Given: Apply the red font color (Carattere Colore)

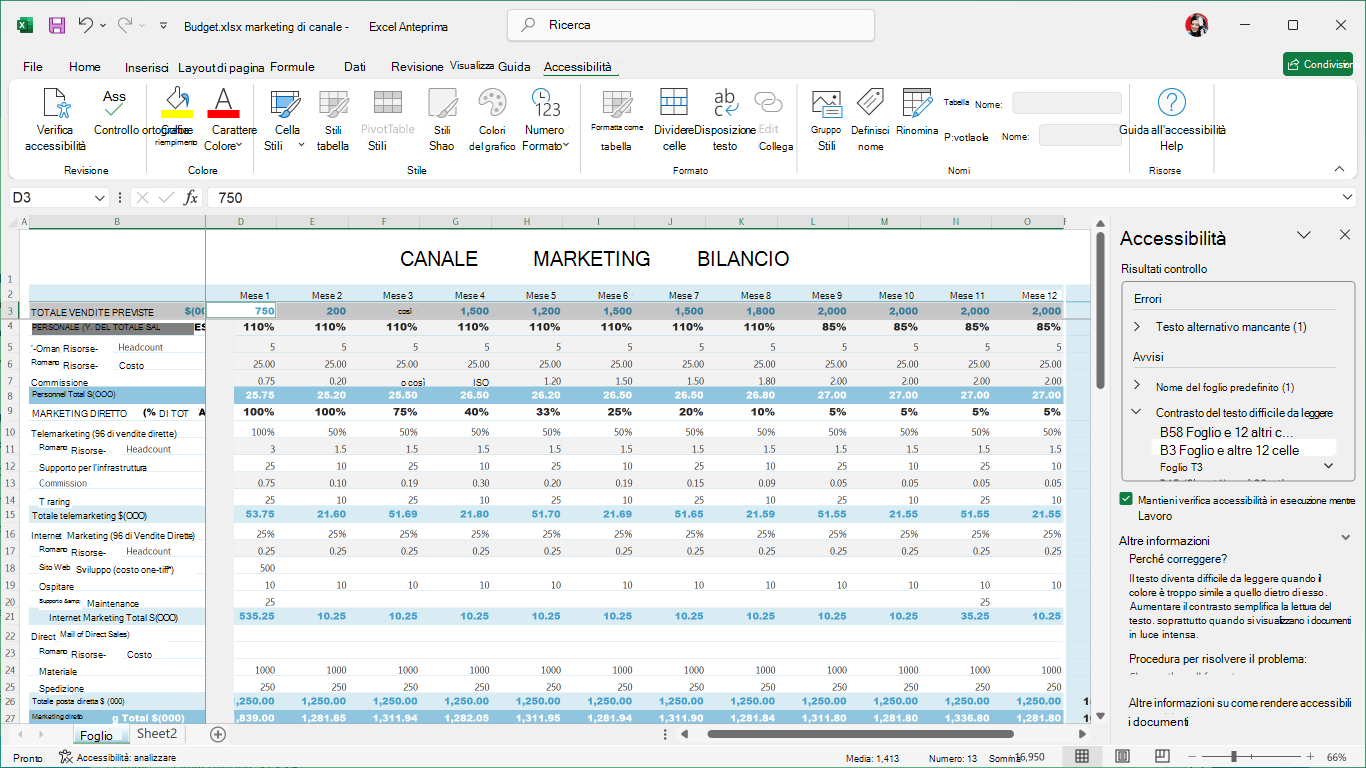Looking at the screenshot, I should [x=224, y=102].
